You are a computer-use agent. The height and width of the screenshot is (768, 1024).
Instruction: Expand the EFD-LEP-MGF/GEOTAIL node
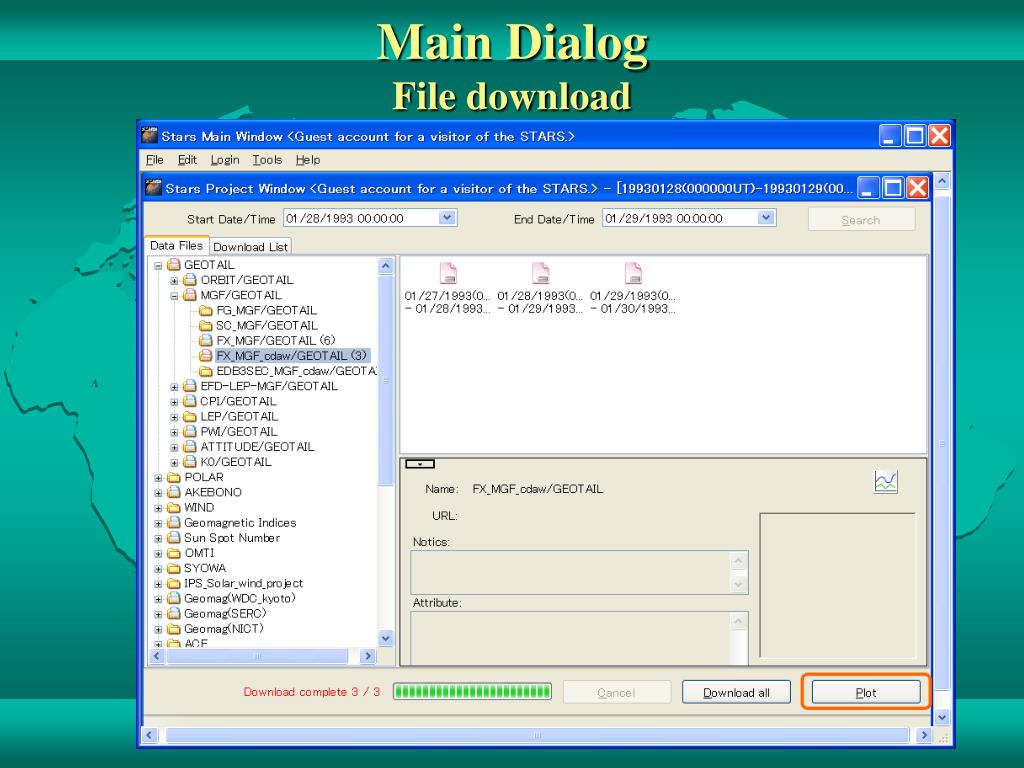click(174, 387)
